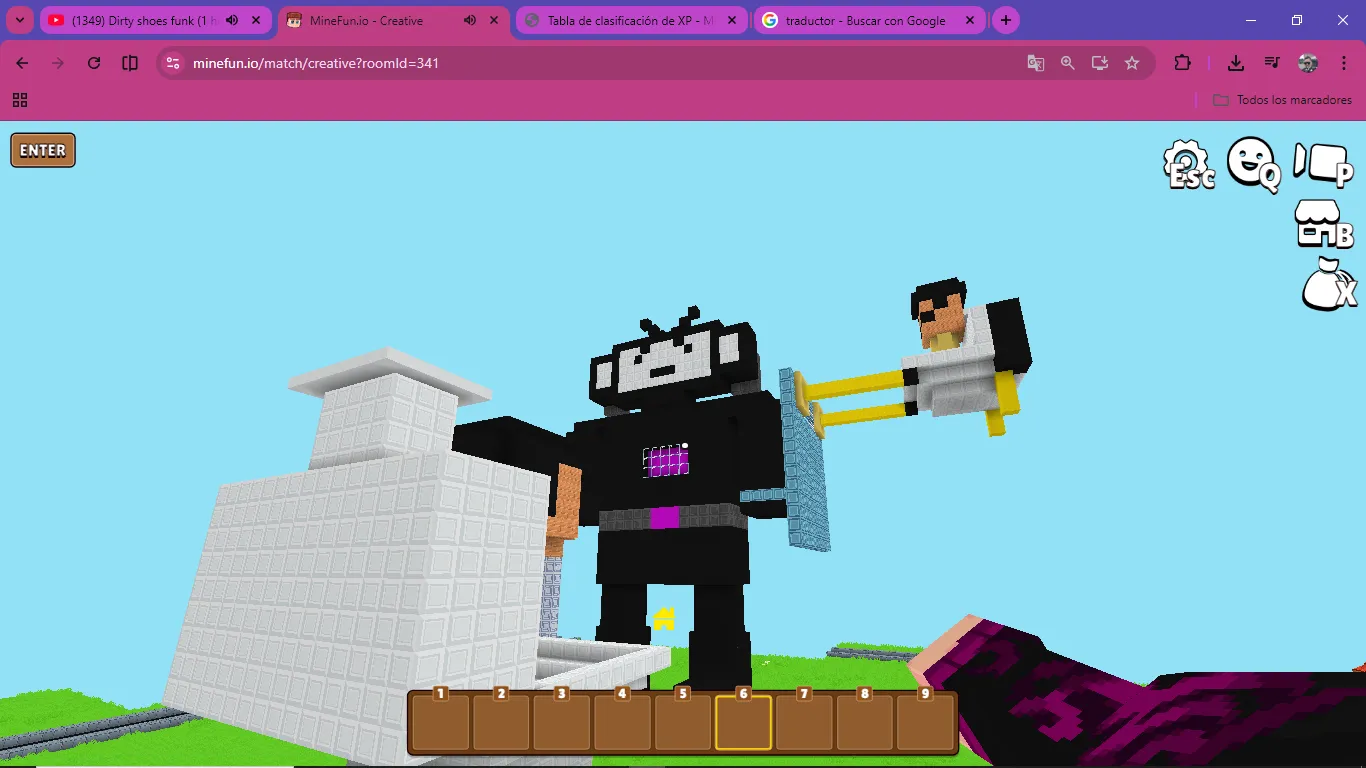Go back to previous page
This screenshot has height=768, width=1366.
click(x=22, y=63)
